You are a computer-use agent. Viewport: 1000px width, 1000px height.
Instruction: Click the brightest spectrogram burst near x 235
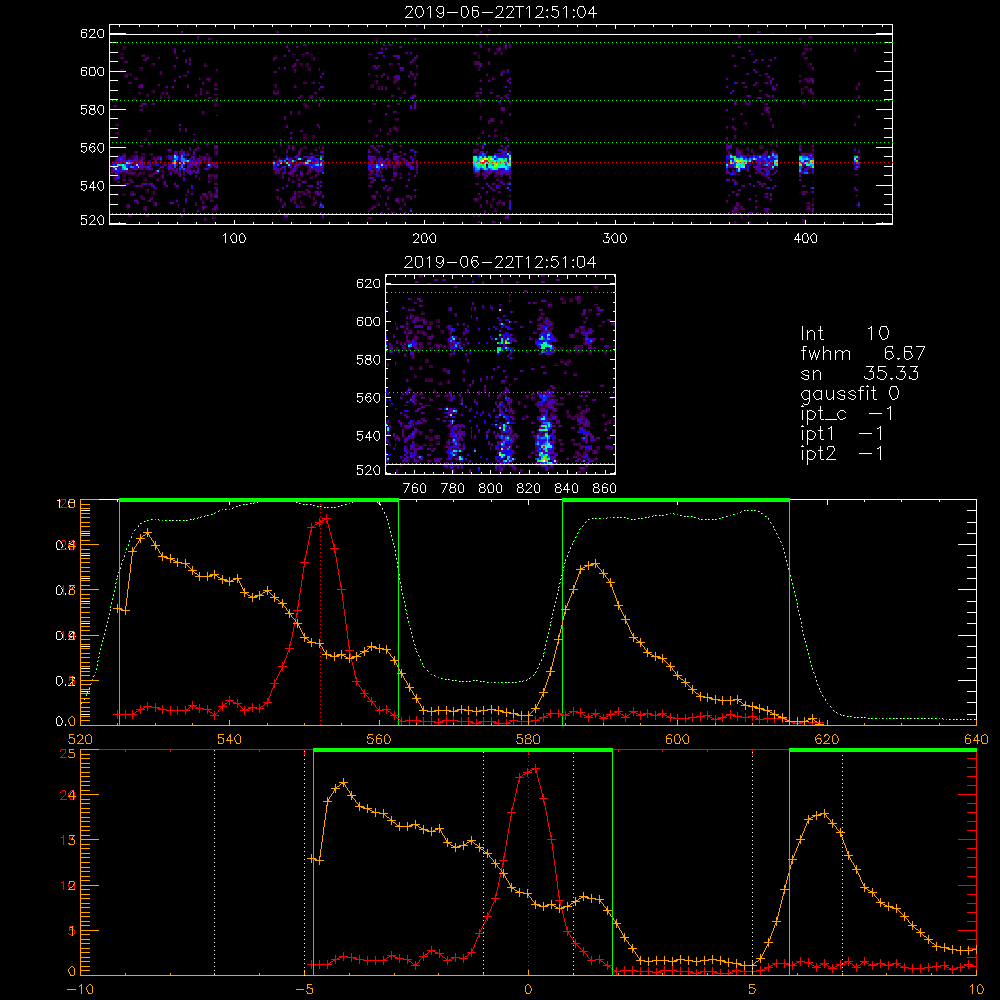492,162
